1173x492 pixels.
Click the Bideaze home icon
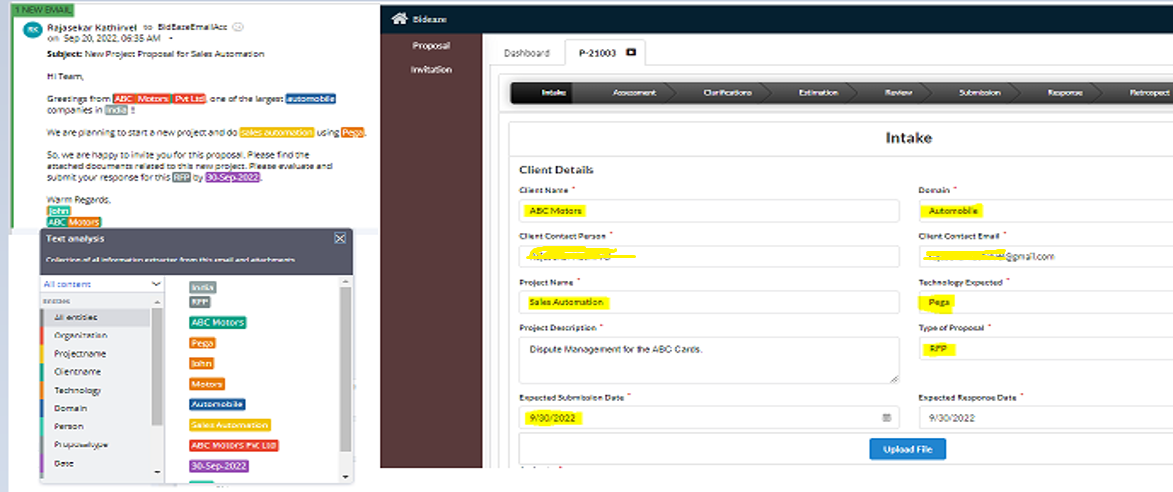[399, 19]
